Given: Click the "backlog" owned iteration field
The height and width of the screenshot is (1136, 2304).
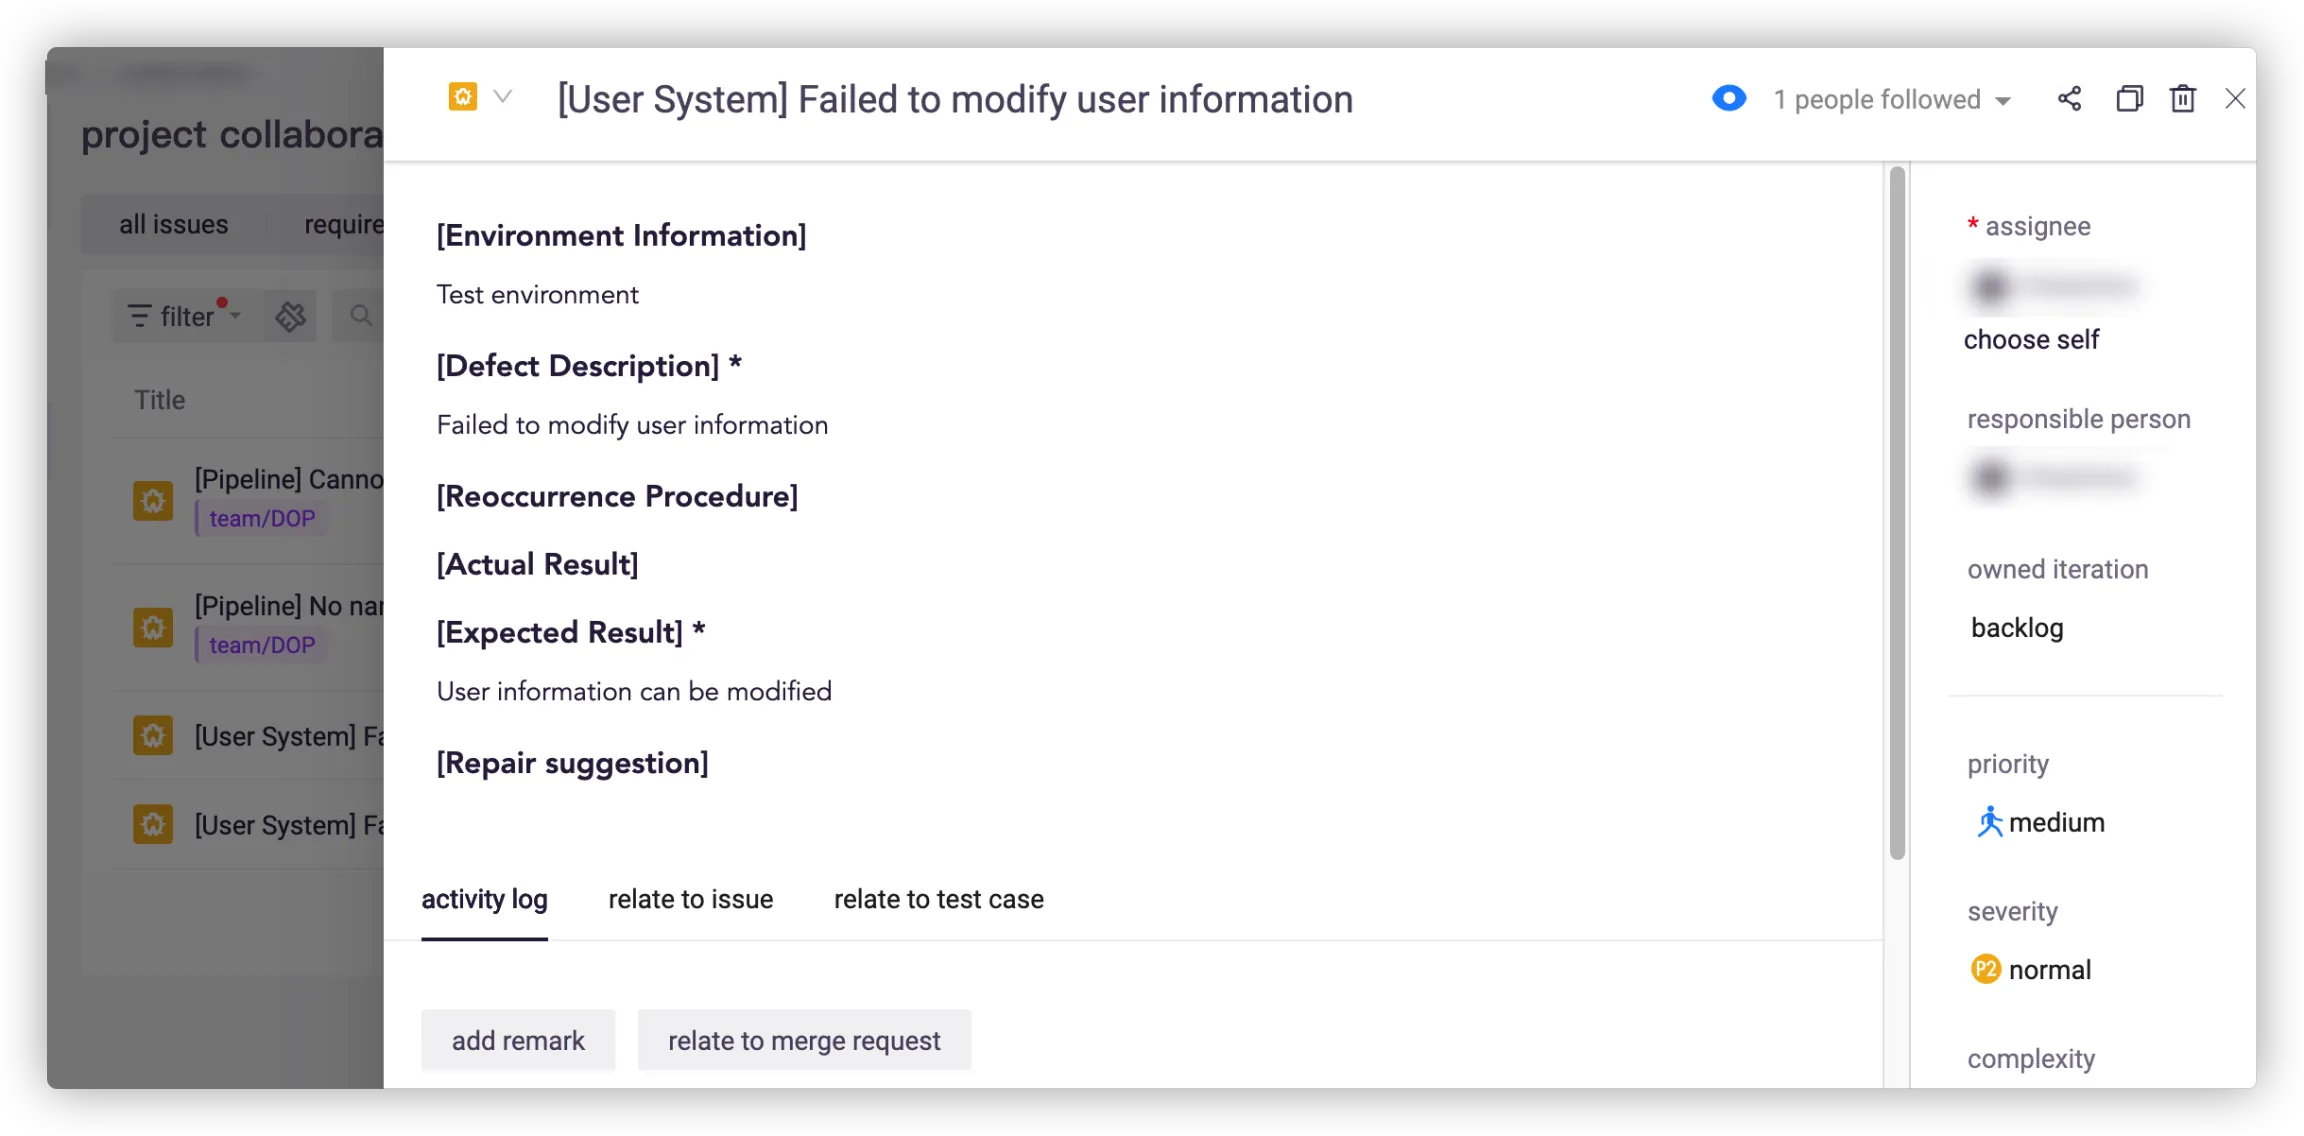Looking at the screenshot, I should (x=2017, y=628).
